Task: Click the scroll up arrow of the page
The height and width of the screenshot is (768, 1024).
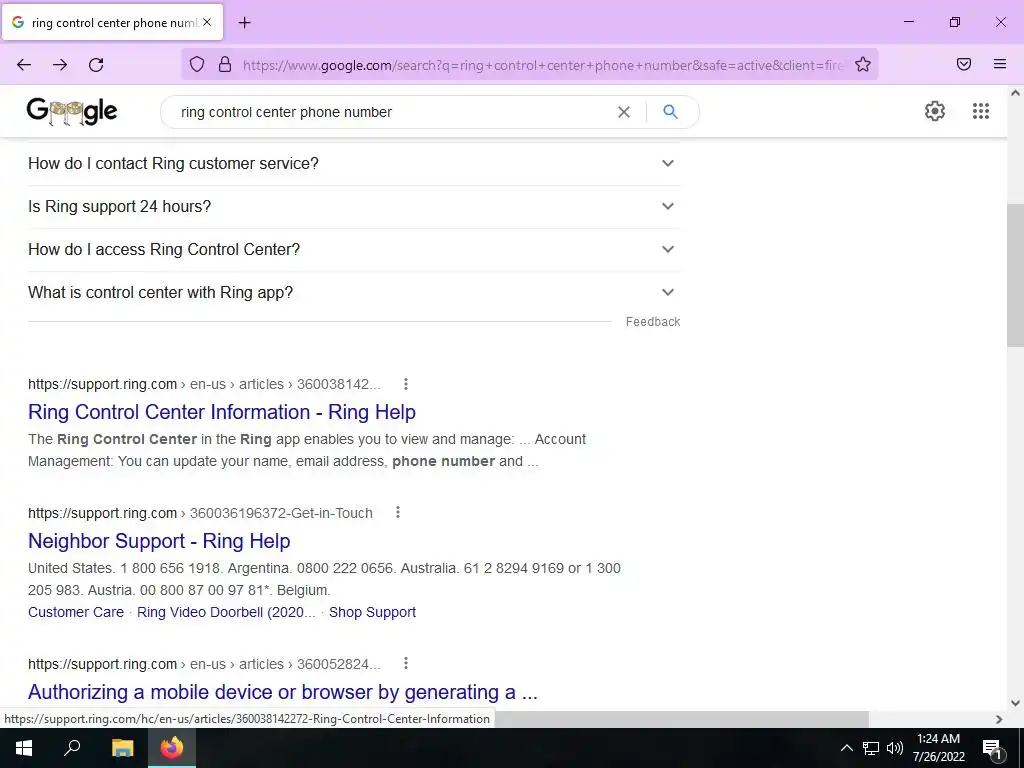Action: click(1015, 93)
